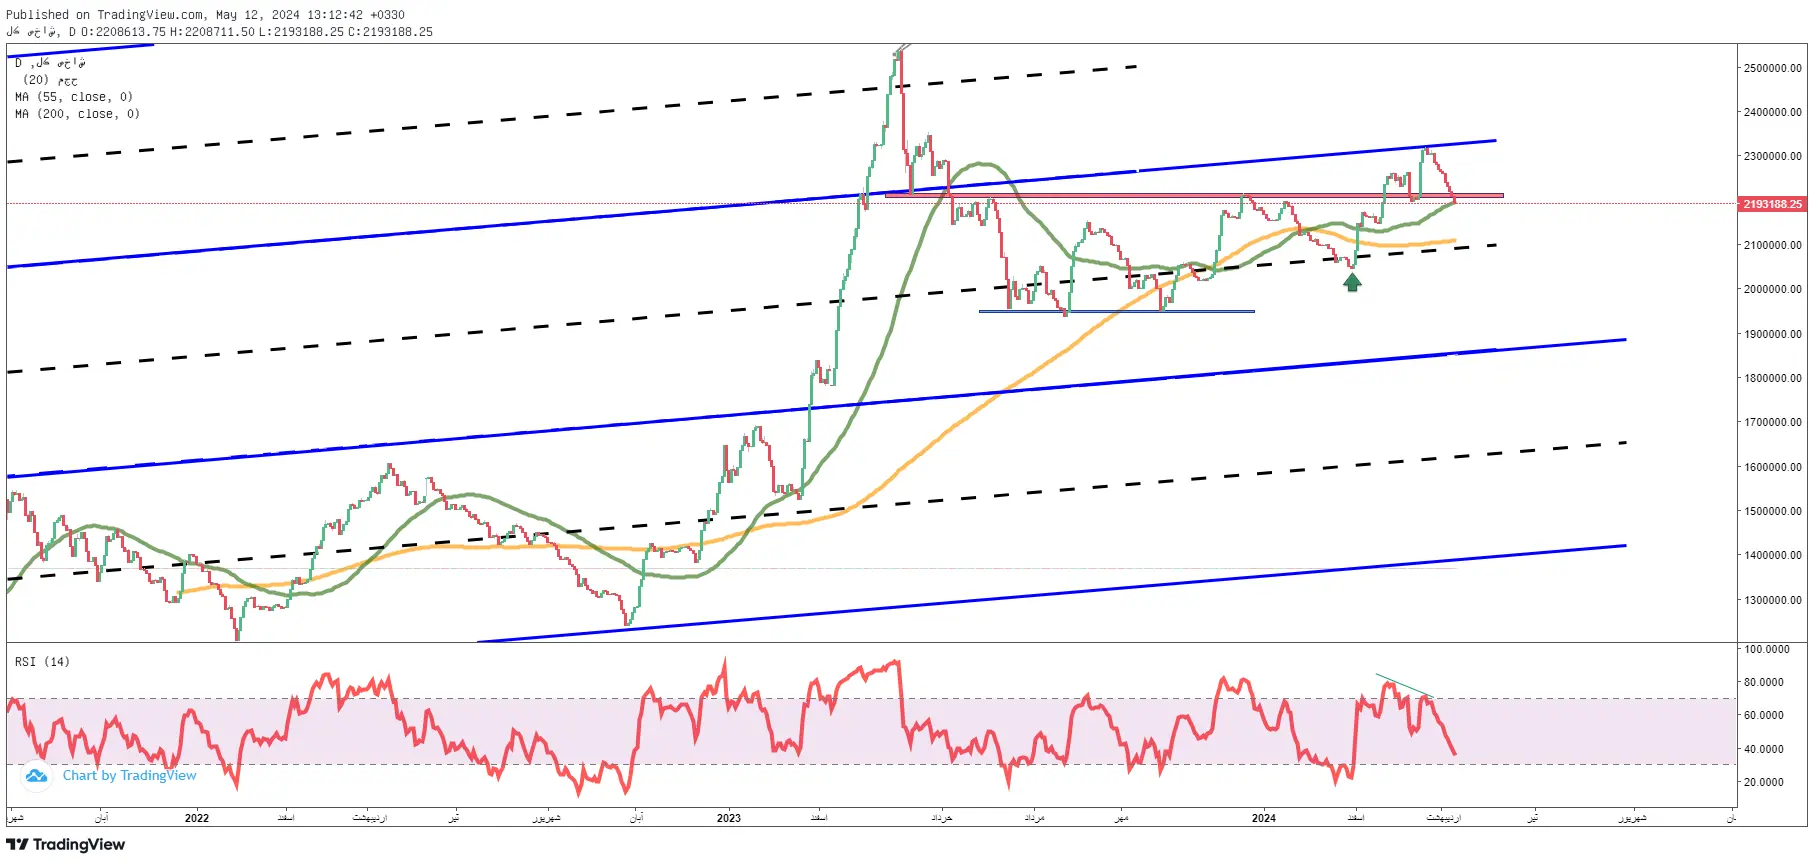1814x863 pixels.
Task: Open the "Chart by TradingView" link
Action: [129, 776]
